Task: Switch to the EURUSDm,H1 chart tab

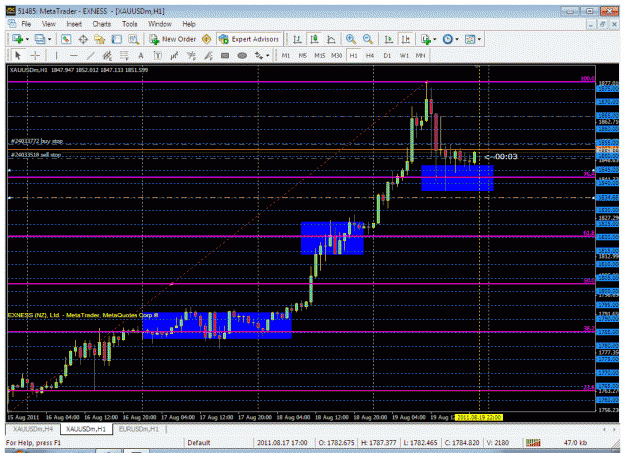Action: click(x=139, y=429)
